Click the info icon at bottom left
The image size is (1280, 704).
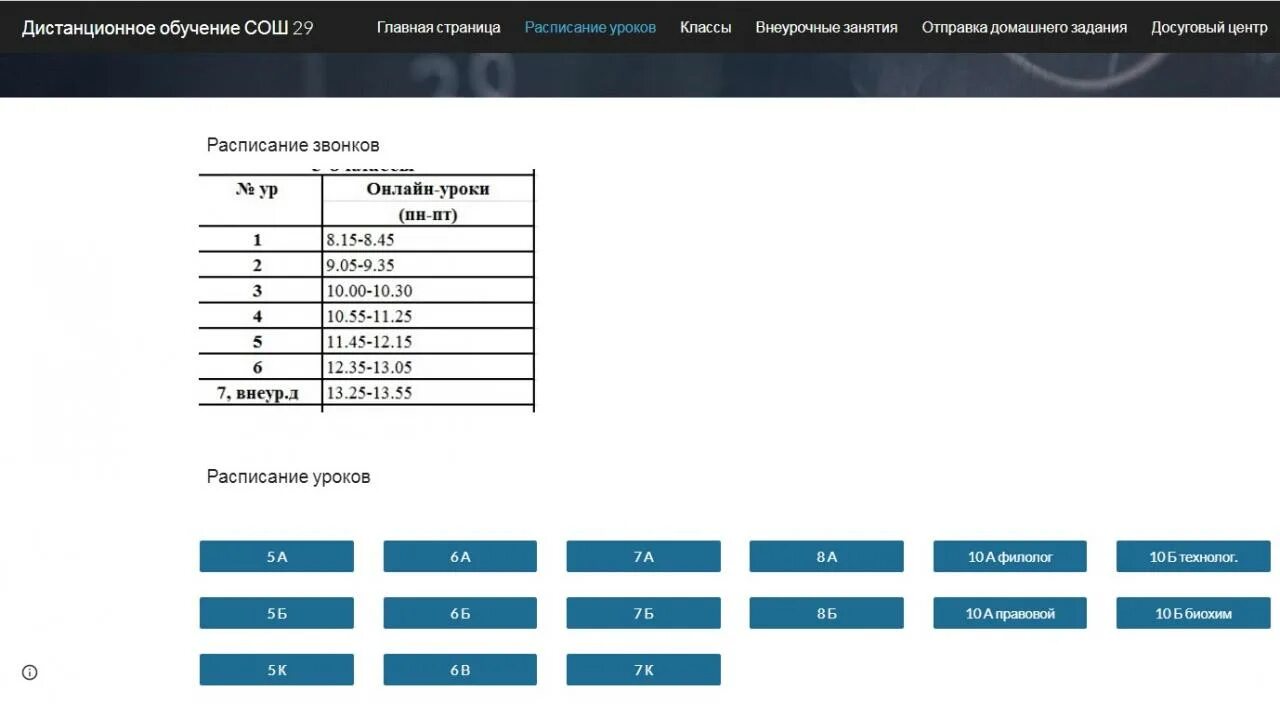(30, 672)
